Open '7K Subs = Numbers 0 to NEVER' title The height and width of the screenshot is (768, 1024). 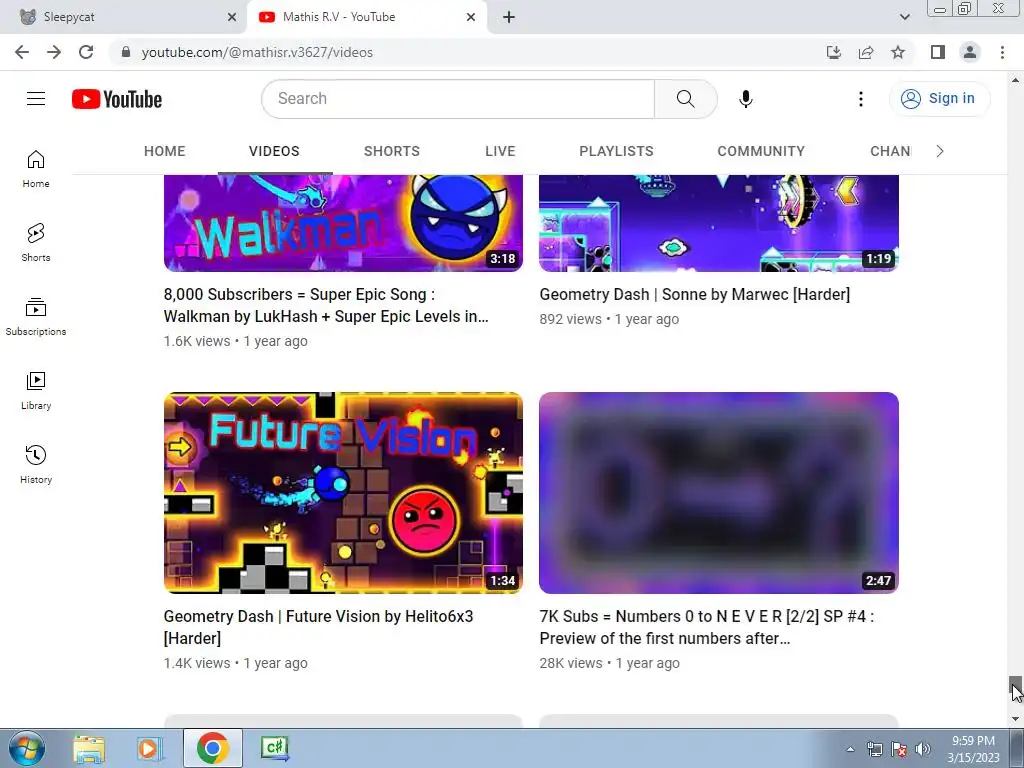click(x=707, y=627)
